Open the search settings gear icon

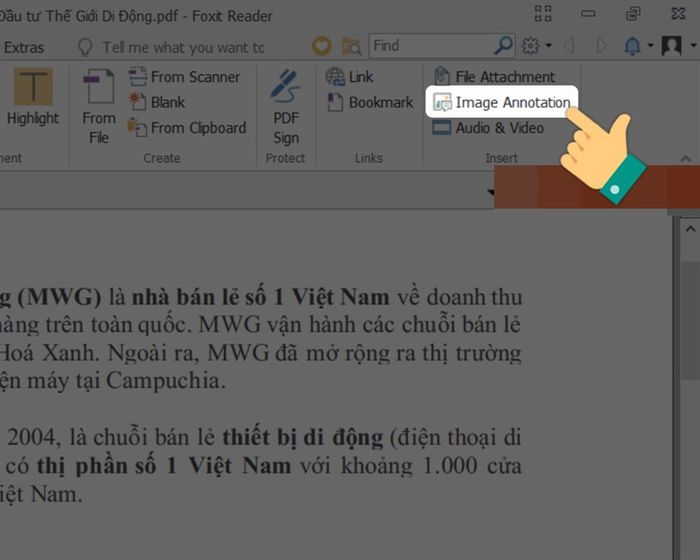click(530, 46)
